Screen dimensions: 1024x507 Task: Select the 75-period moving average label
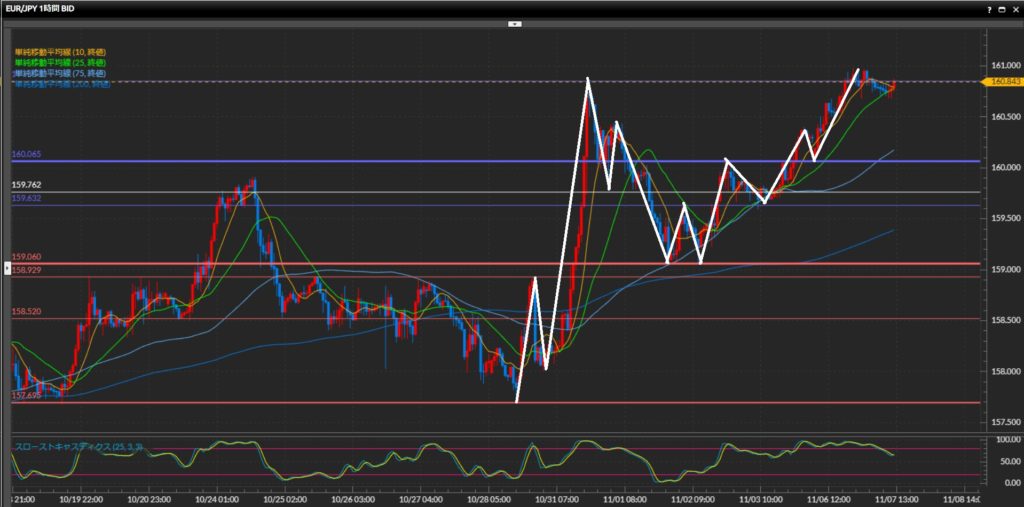click(x=60, y=73)
